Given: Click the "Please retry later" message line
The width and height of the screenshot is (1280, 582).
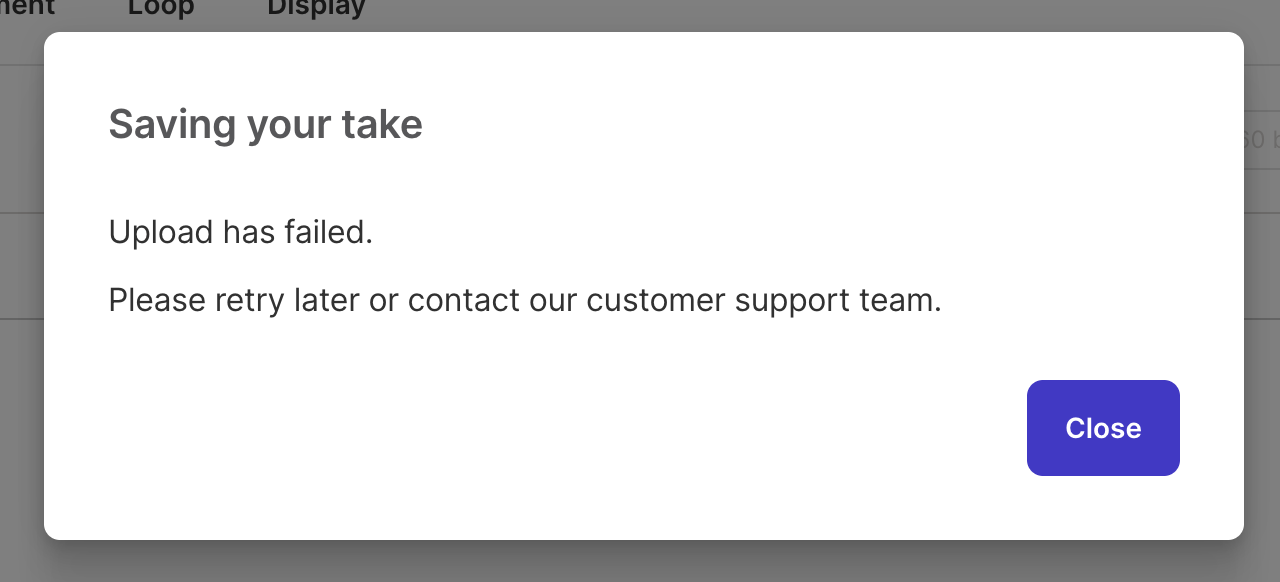Looking at the screenshot, I should point(524,300).
